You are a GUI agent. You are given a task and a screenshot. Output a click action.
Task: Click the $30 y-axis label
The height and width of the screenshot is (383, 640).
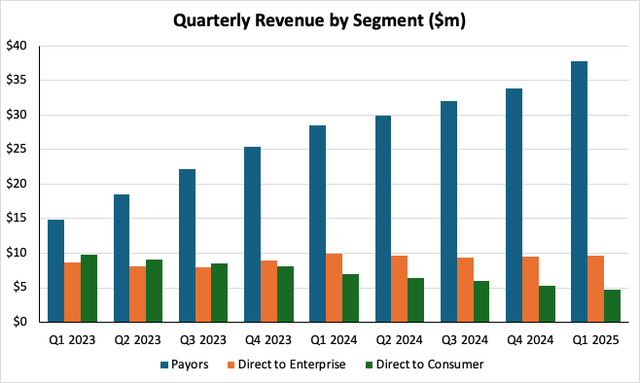pyautogui.click(x=16, y=115)
